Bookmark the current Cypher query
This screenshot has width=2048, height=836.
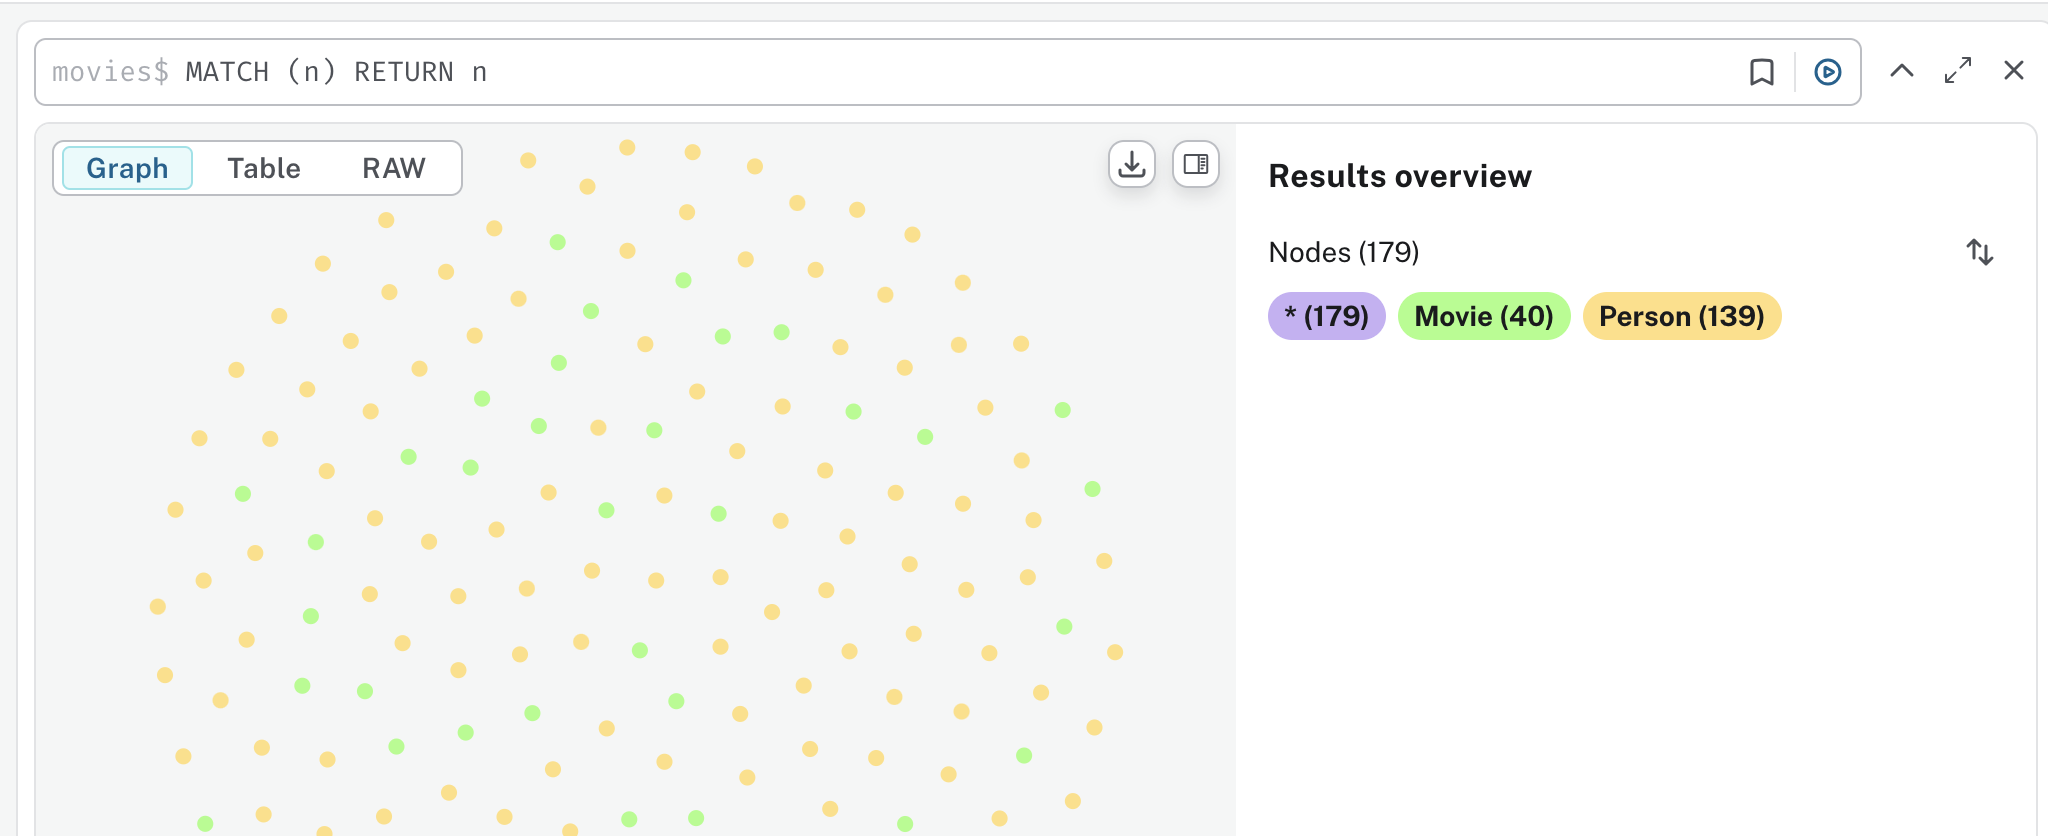(x=1762, y=71)
